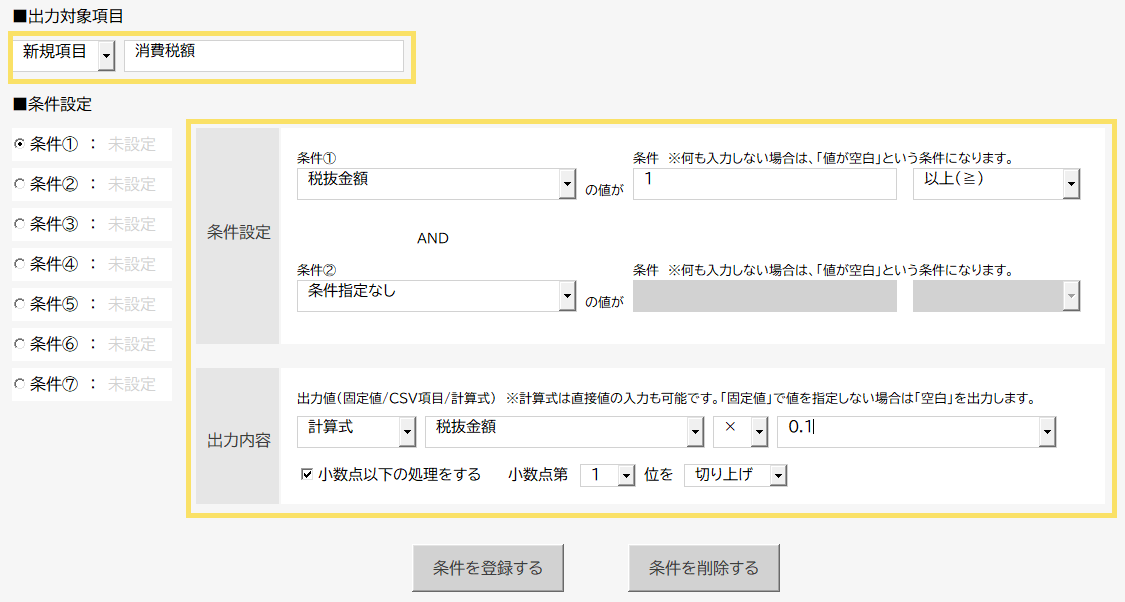Click the condition value field containing 1
Screen dimensions: 1125x602
click(764, 184)
